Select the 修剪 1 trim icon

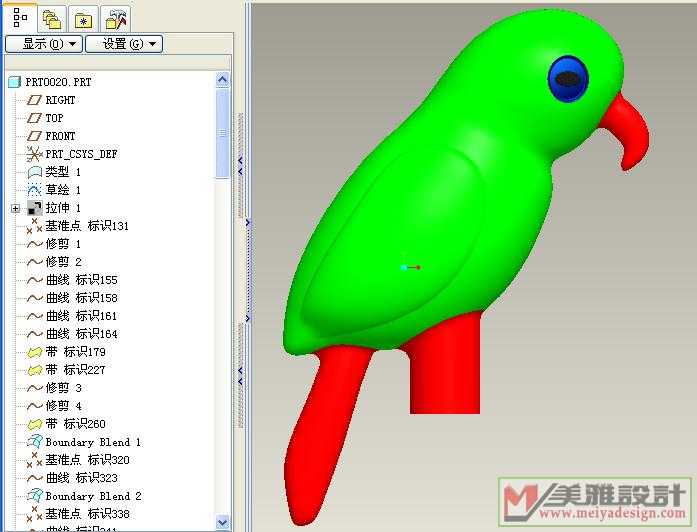pyautogui.click(x=34, y=244)
